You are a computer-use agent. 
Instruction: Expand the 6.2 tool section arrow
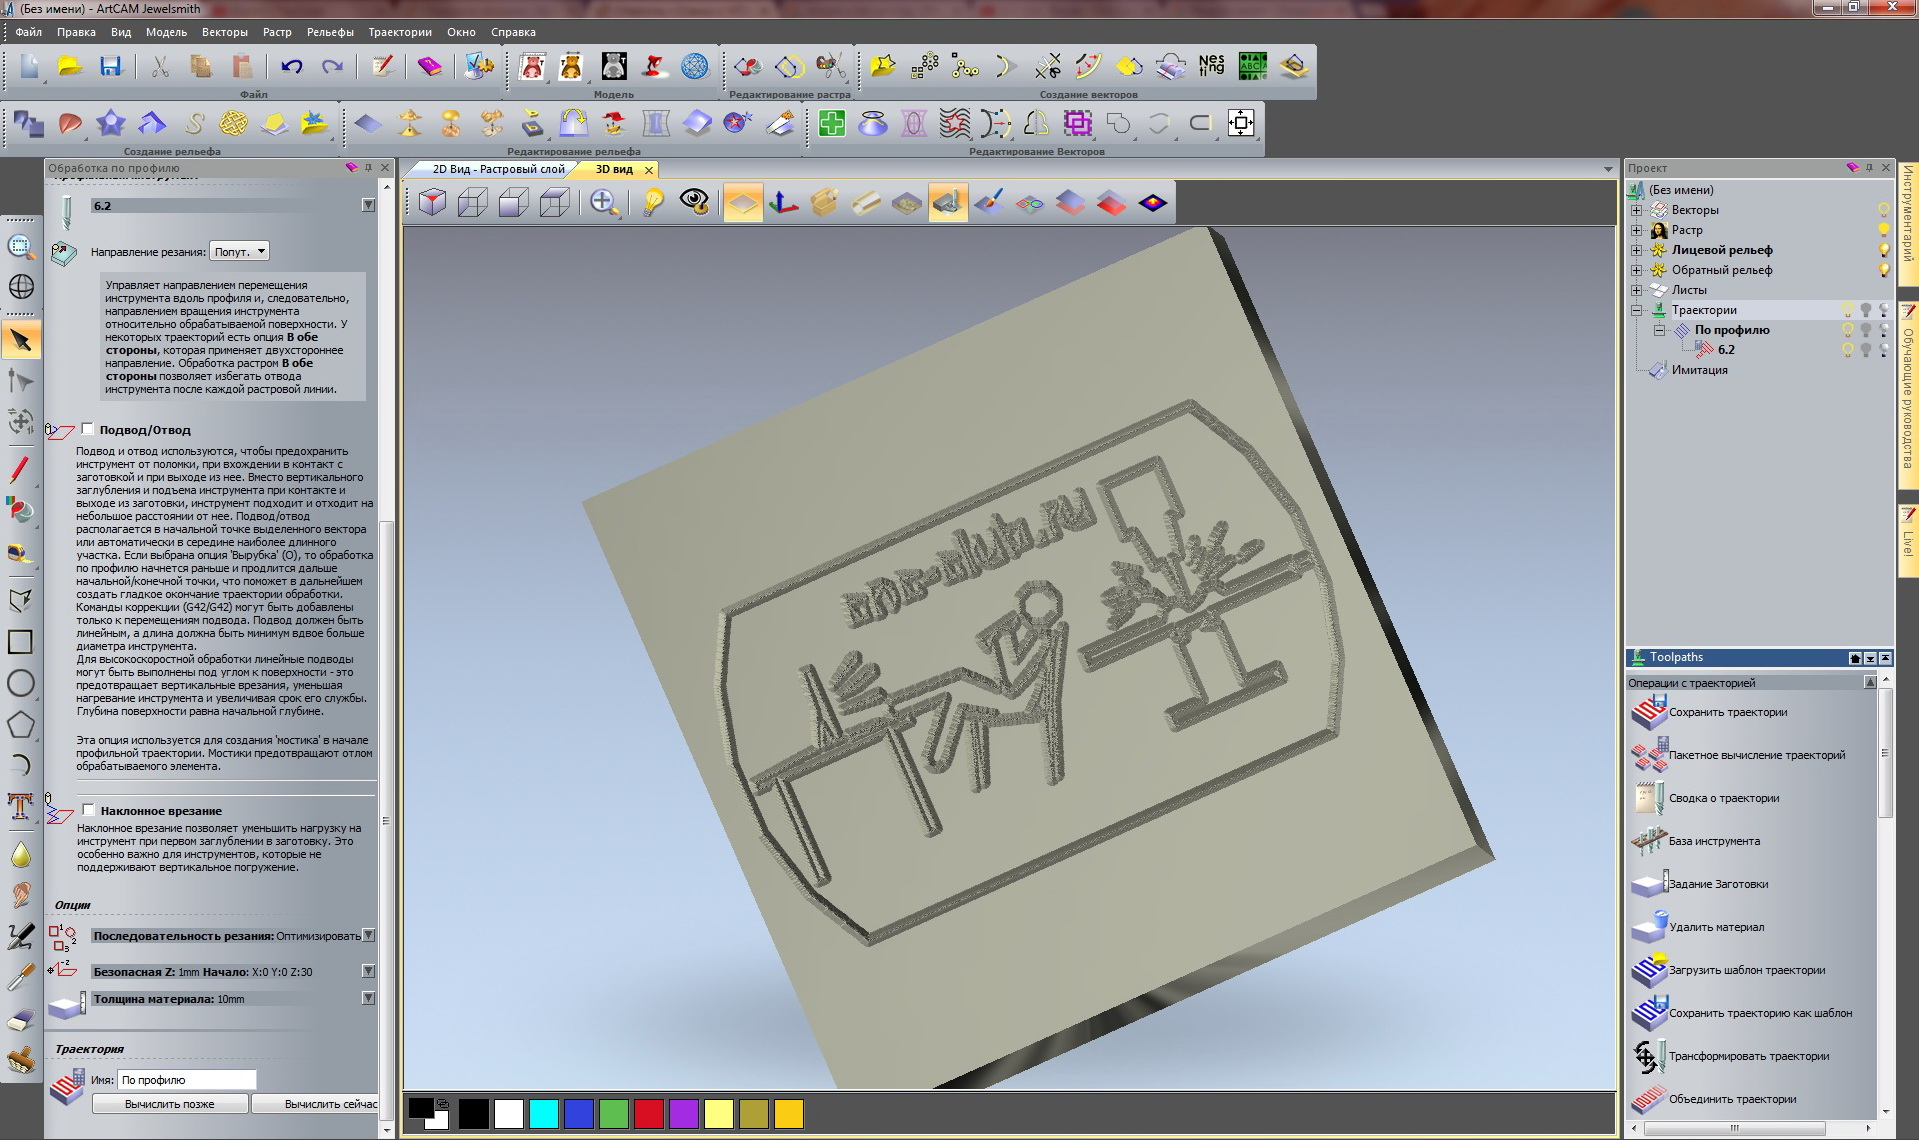(x=368, y=205)
